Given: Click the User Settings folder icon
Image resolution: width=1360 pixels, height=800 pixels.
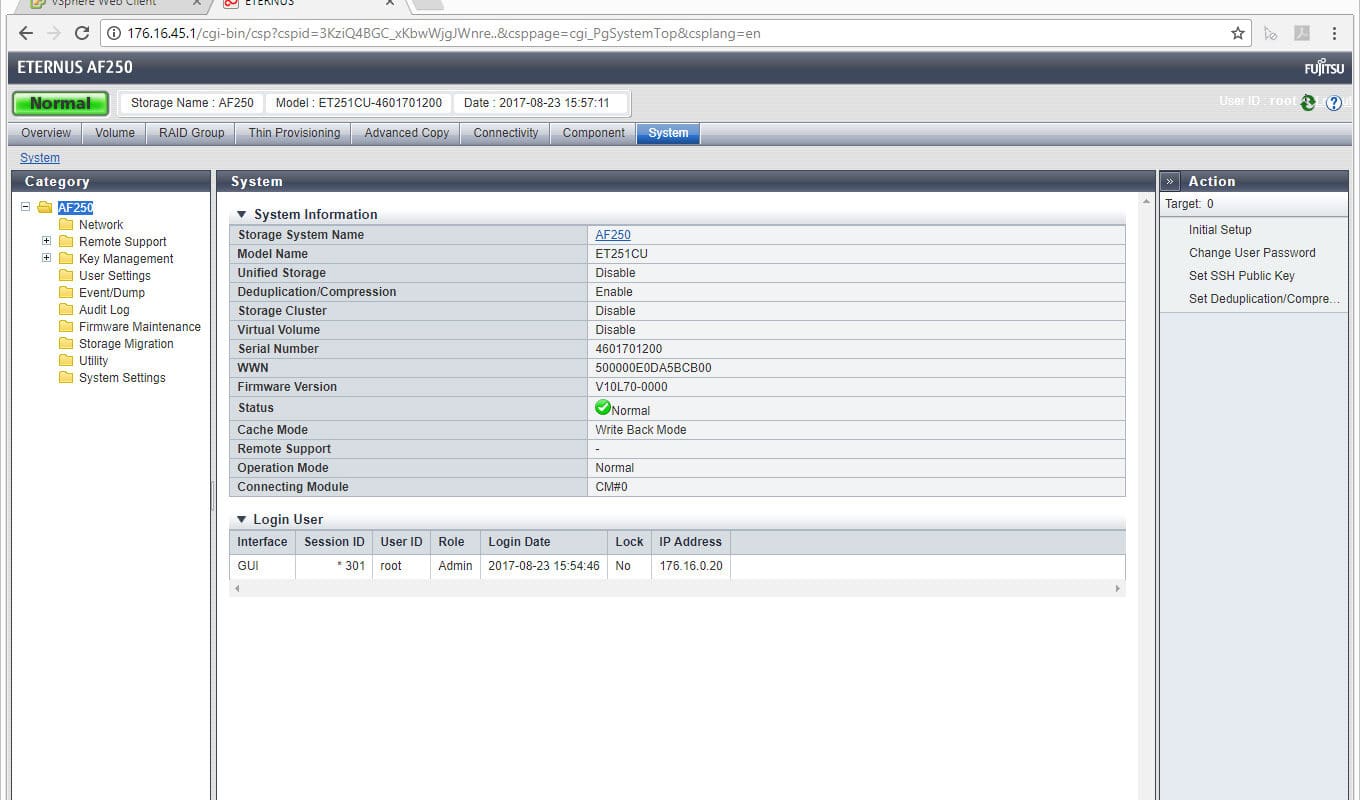Looking at the screenshot, I should [x=66, y=276].
